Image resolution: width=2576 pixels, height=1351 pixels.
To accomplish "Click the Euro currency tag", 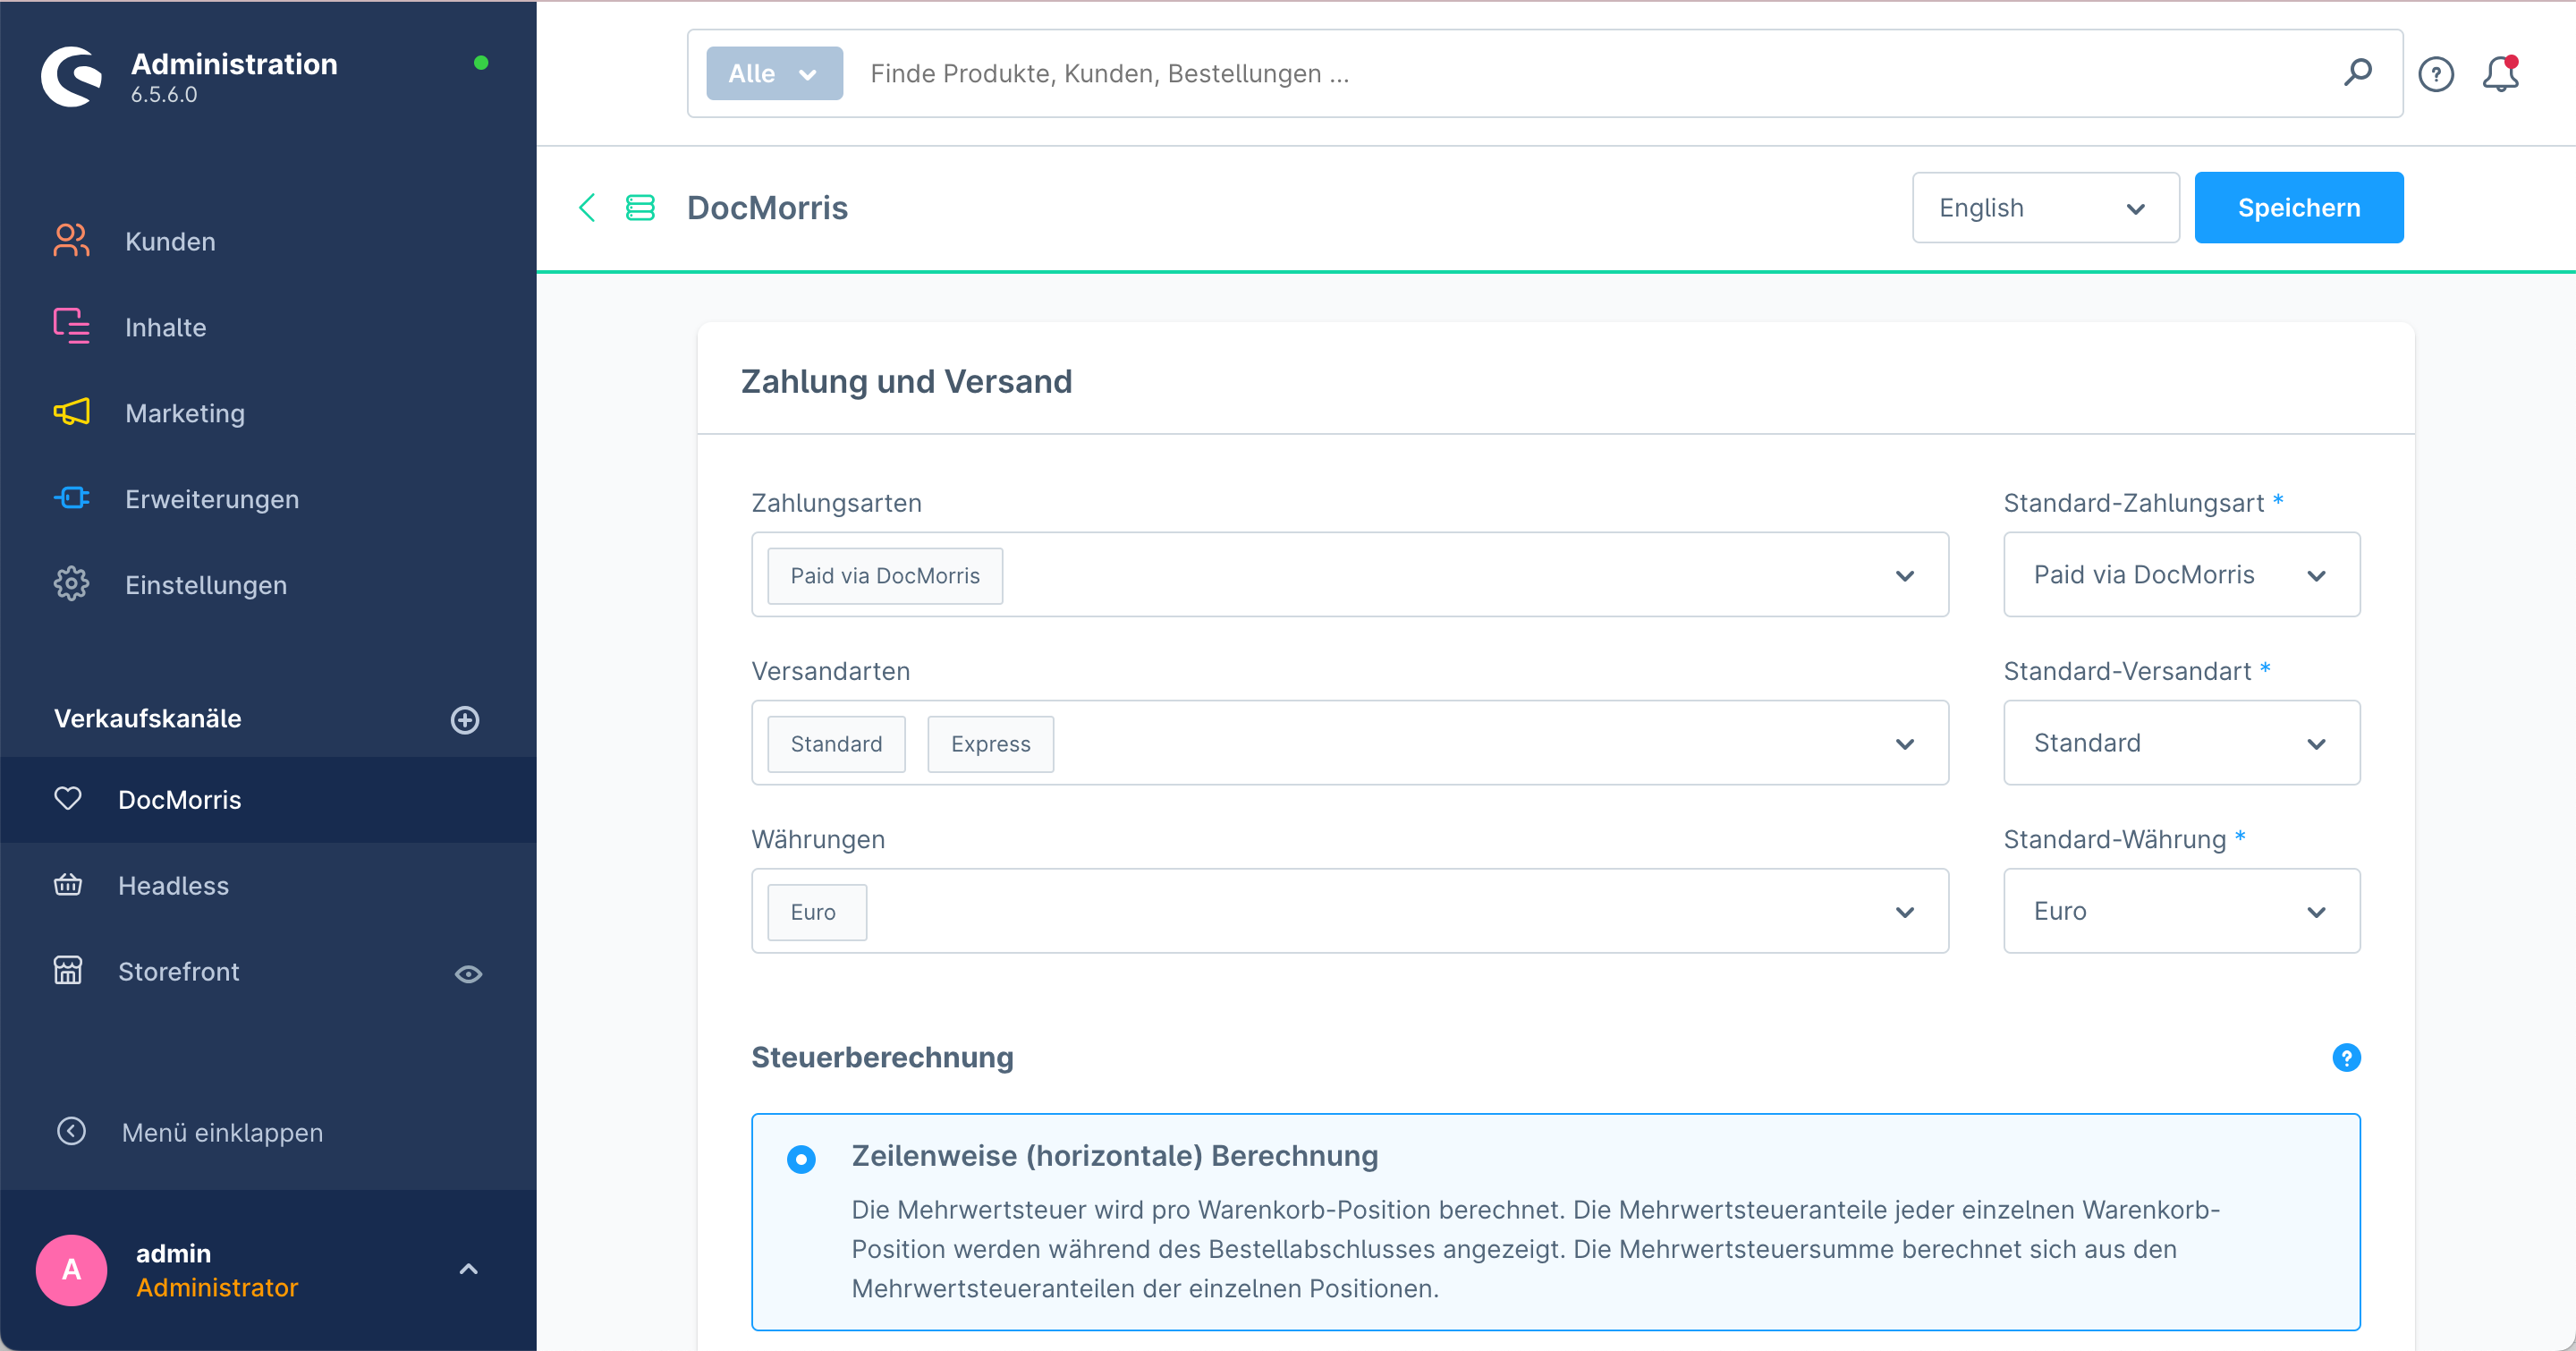I will tap(816, 912).
